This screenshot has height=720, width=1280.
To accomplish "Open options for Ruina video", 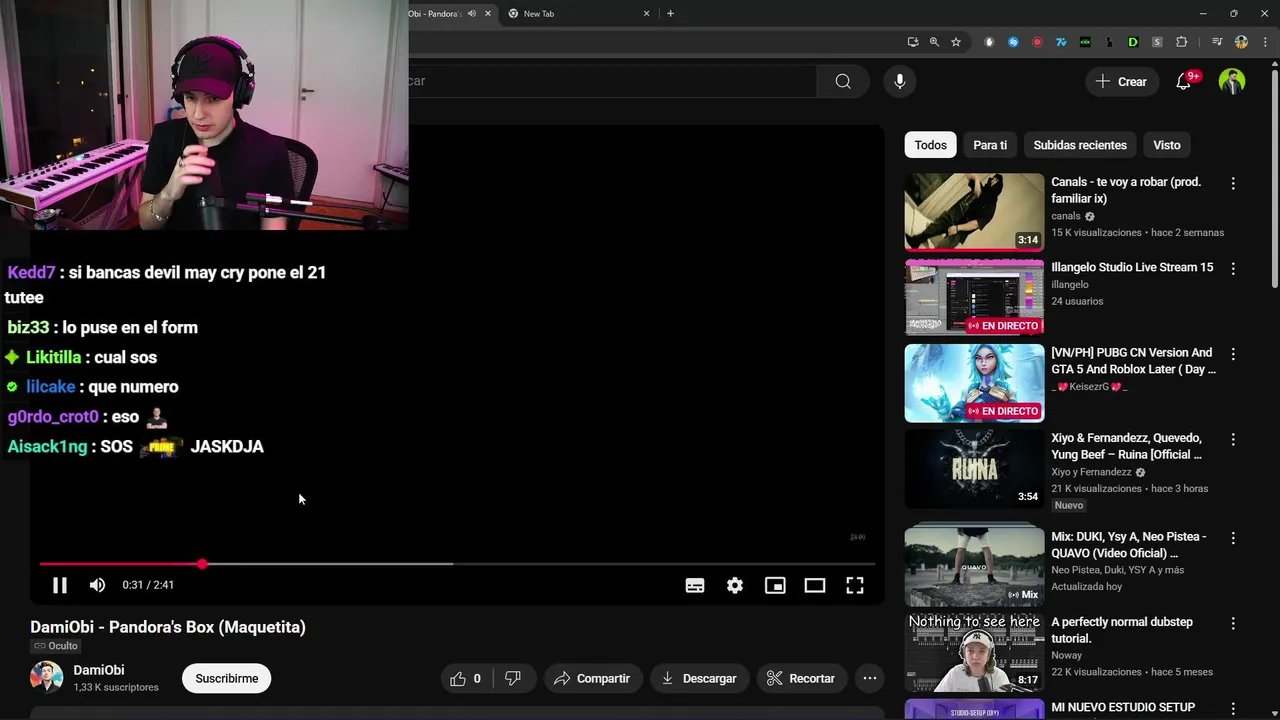I will coord(1233,440).
